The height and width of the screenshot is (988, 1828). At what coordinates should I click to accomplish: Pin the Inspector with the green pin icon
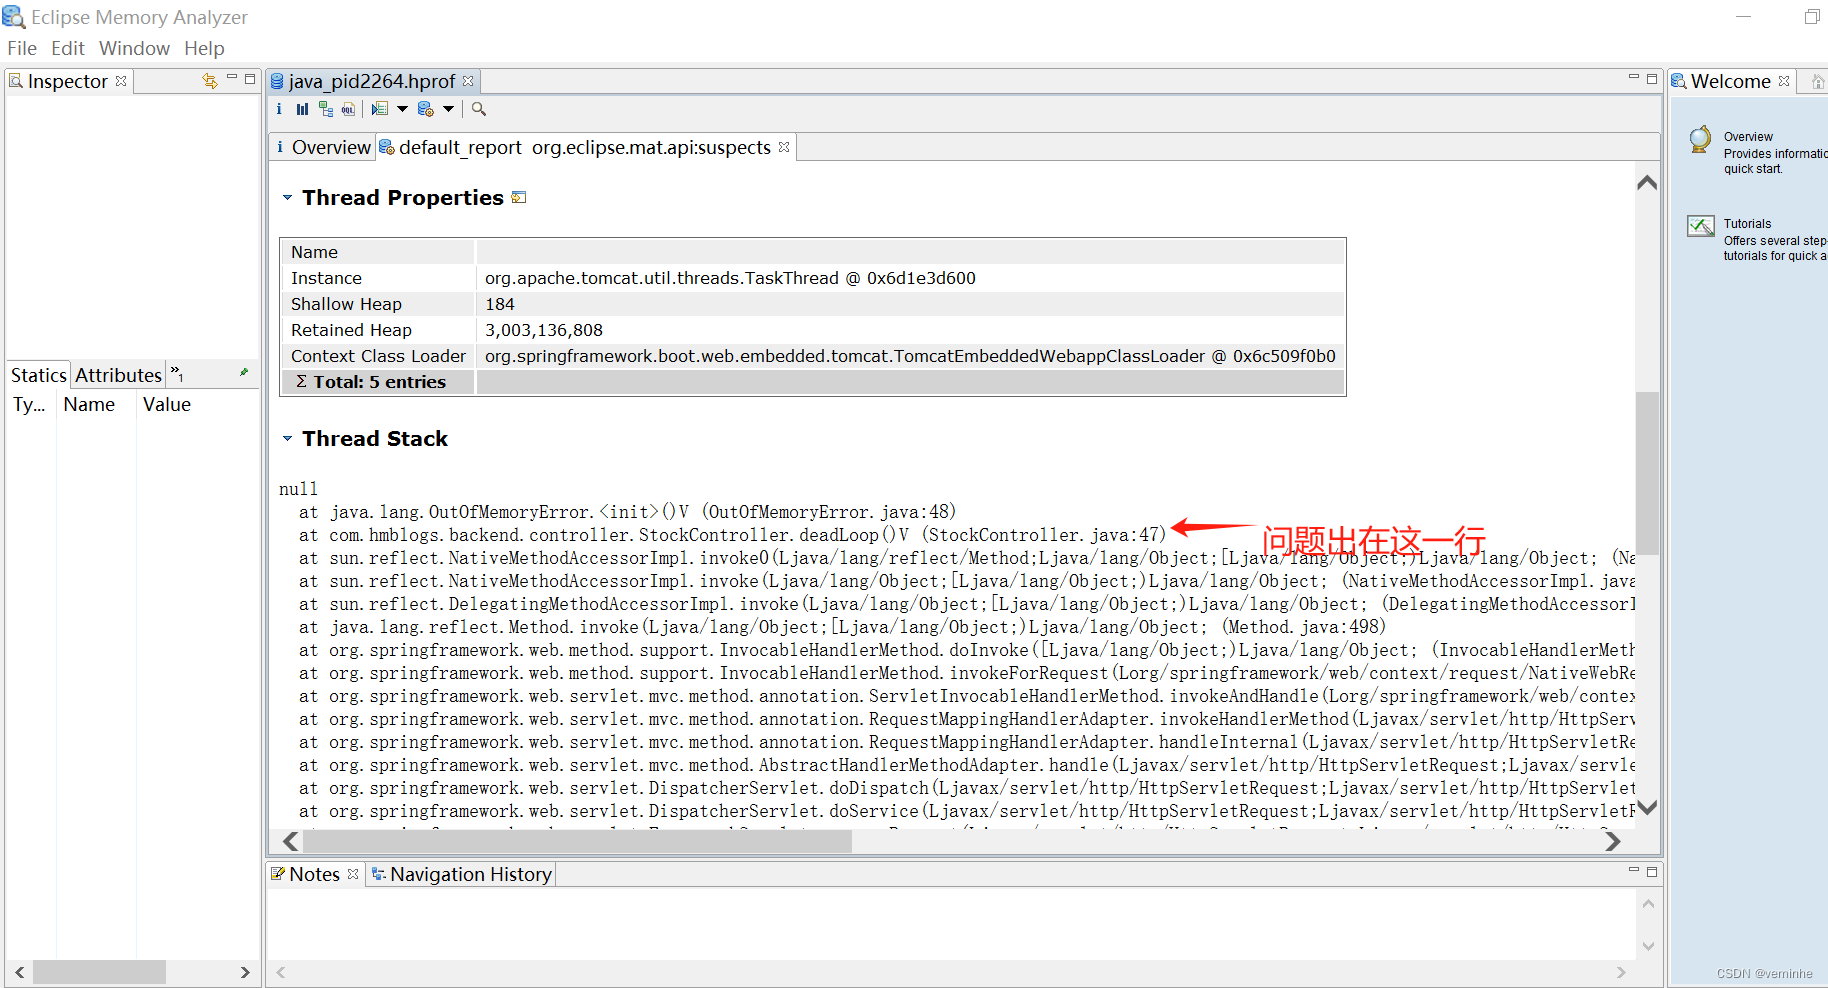pos(243,372)
